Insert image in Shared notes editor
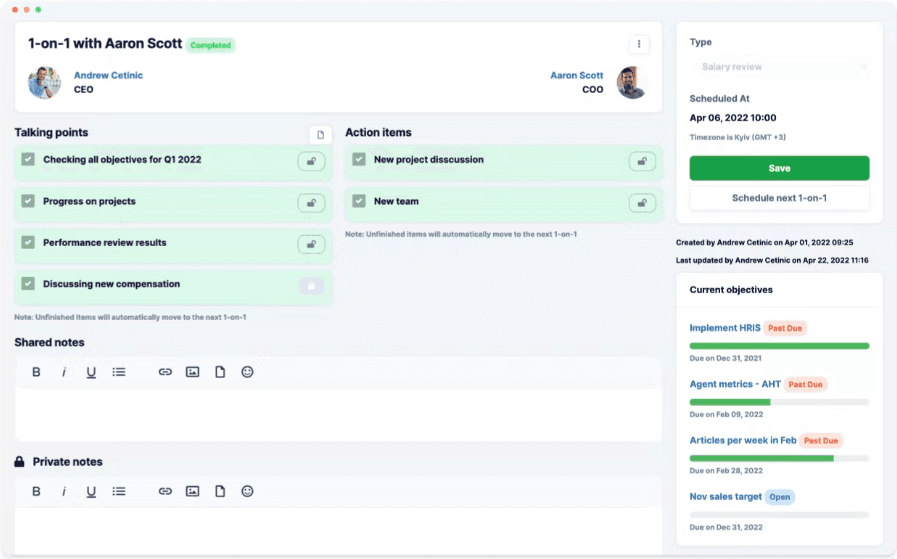Image resolution: width=897 pixels, height=559 pixels. tap(192, 372)
